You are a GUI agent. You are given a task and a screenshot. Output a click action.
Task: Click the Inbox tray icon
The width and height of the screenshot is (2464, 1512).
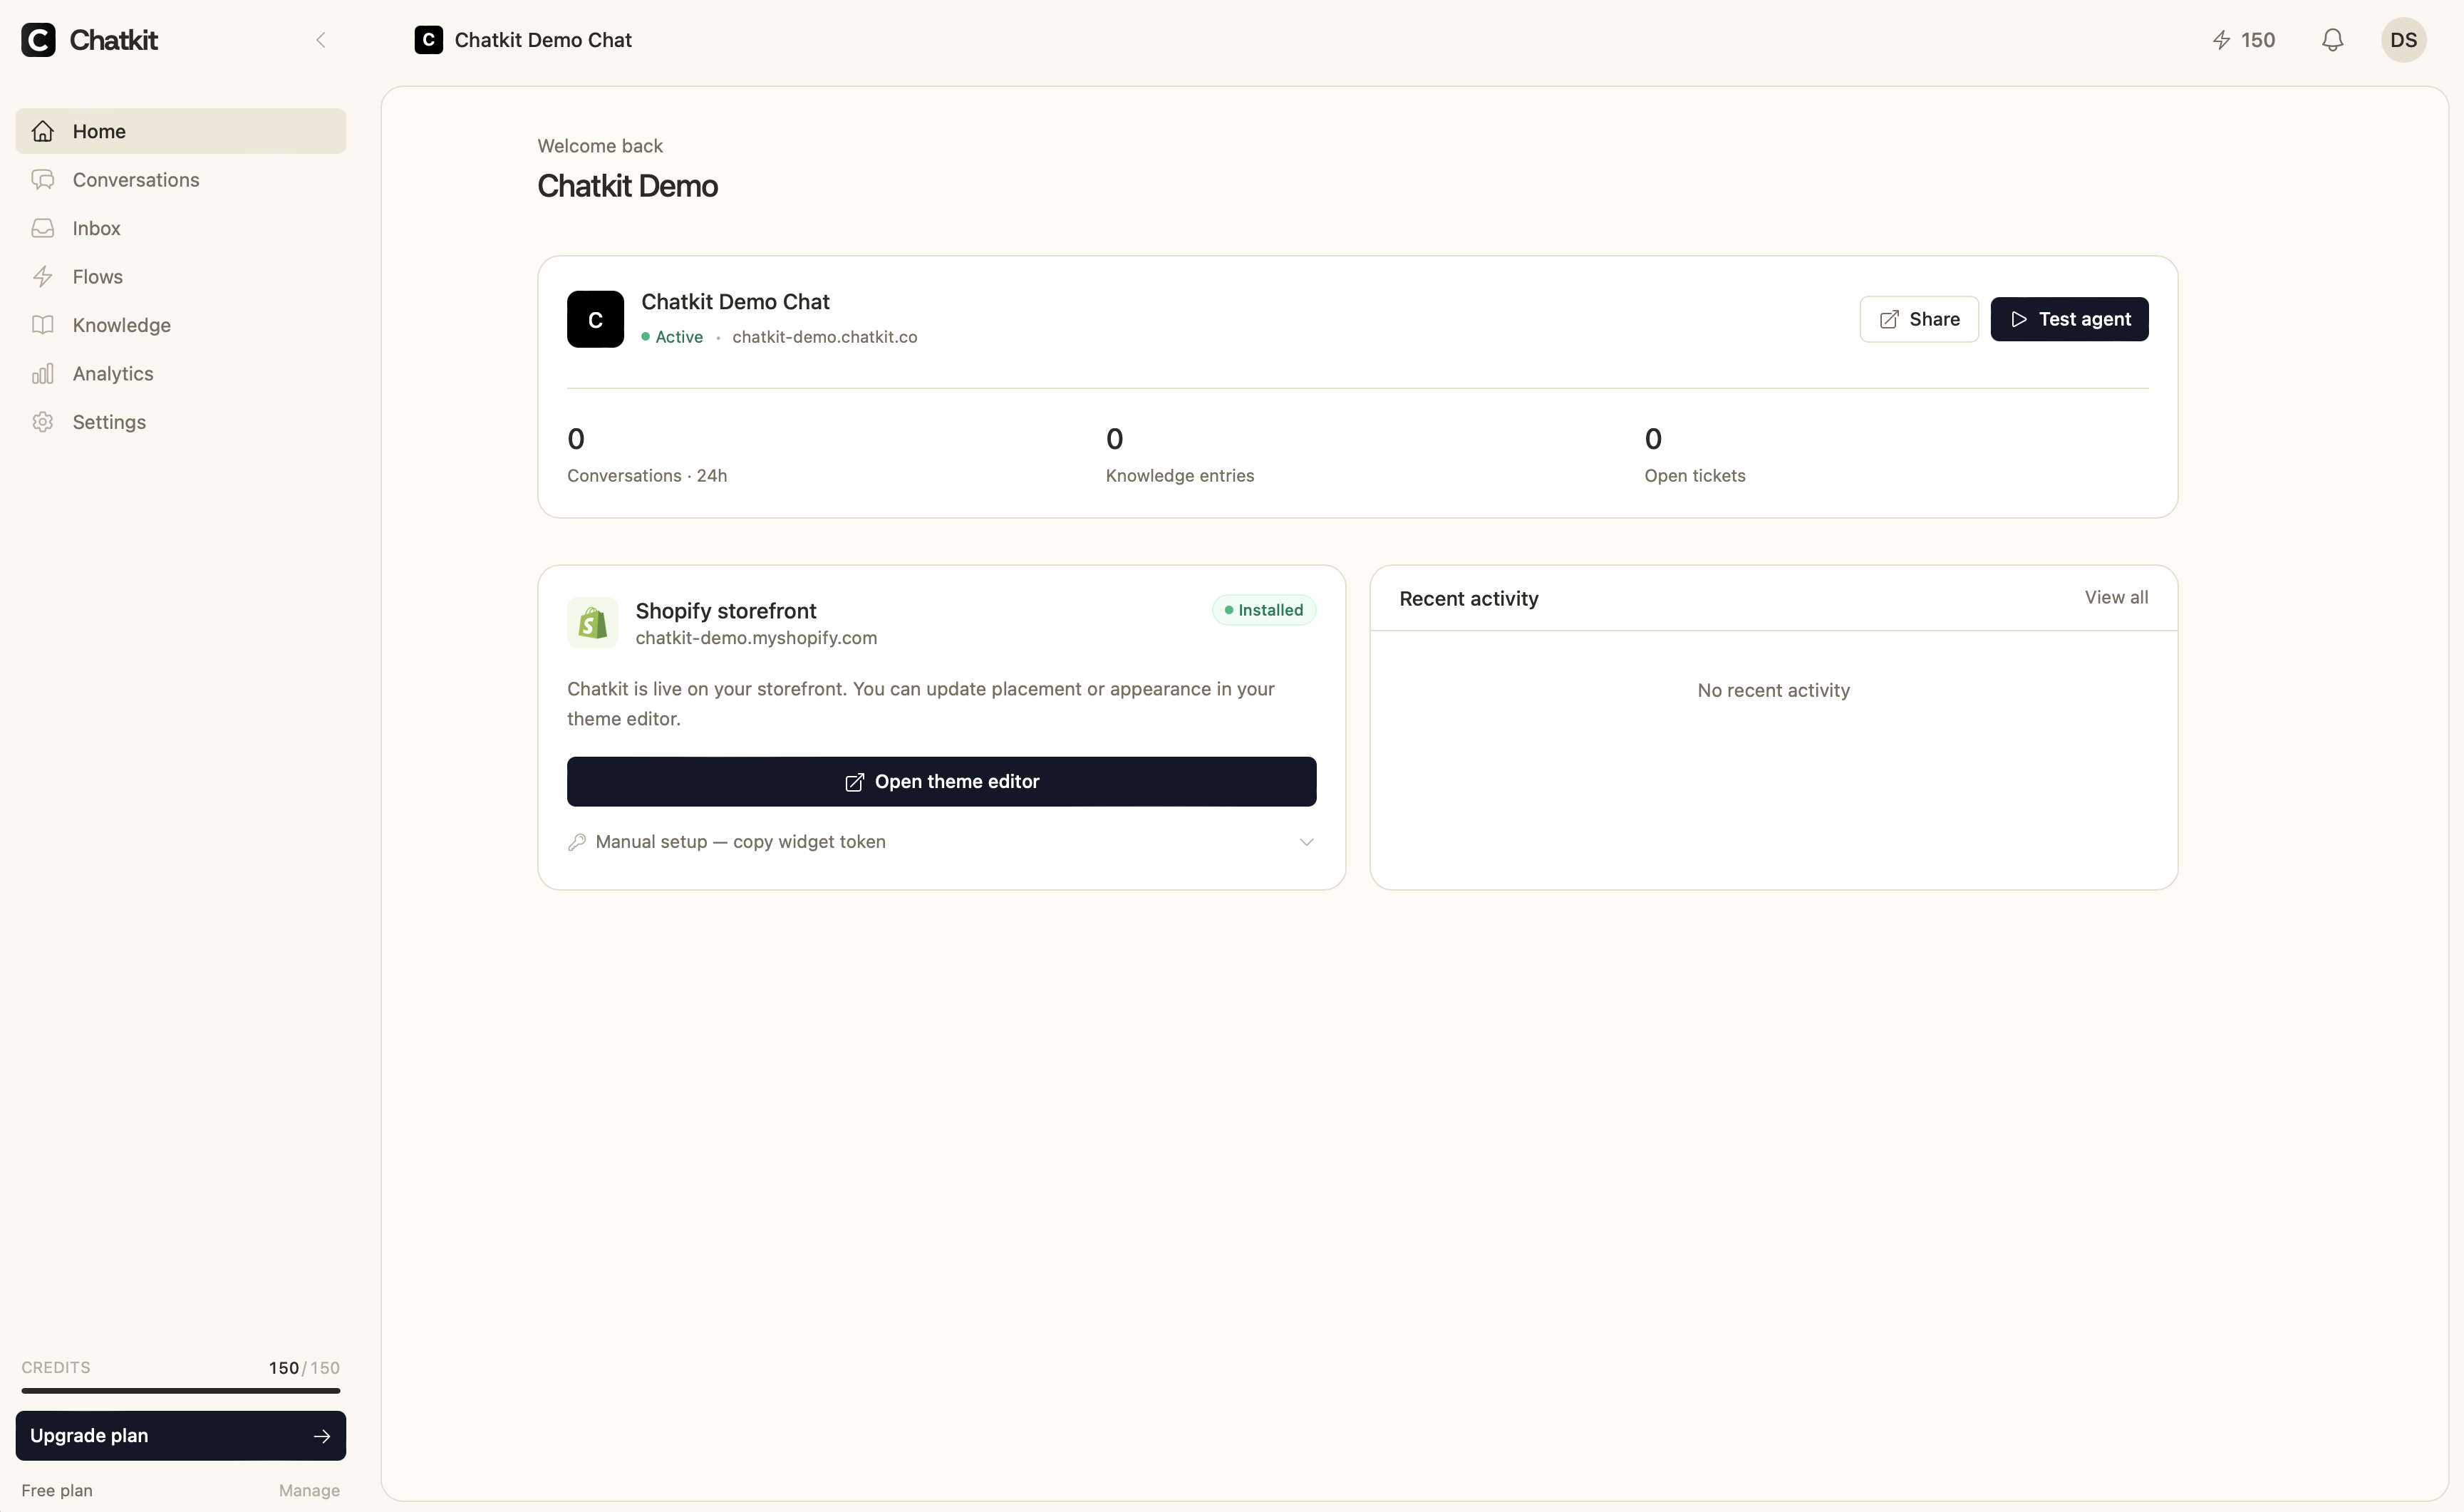(x=42, y=228)
